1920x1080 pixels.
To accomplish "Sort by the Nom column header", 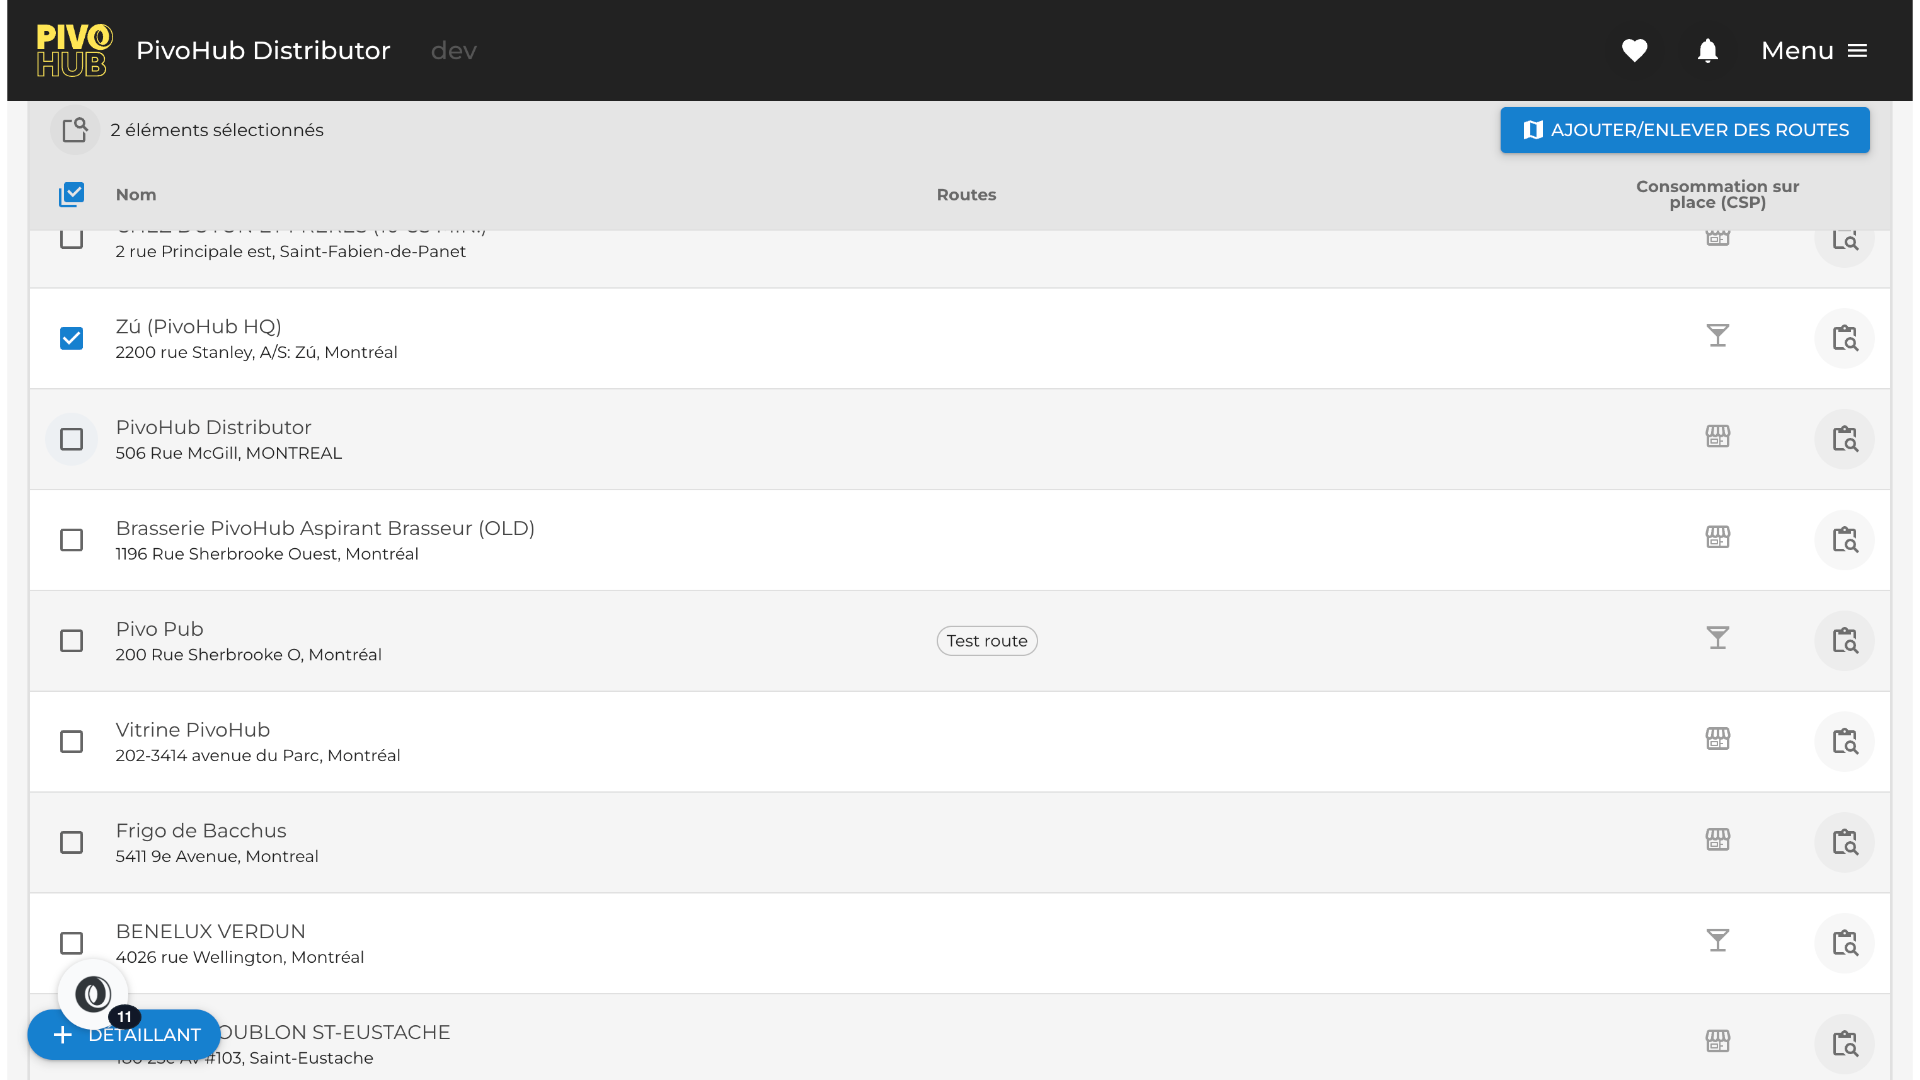I will [x=136, y=194].
